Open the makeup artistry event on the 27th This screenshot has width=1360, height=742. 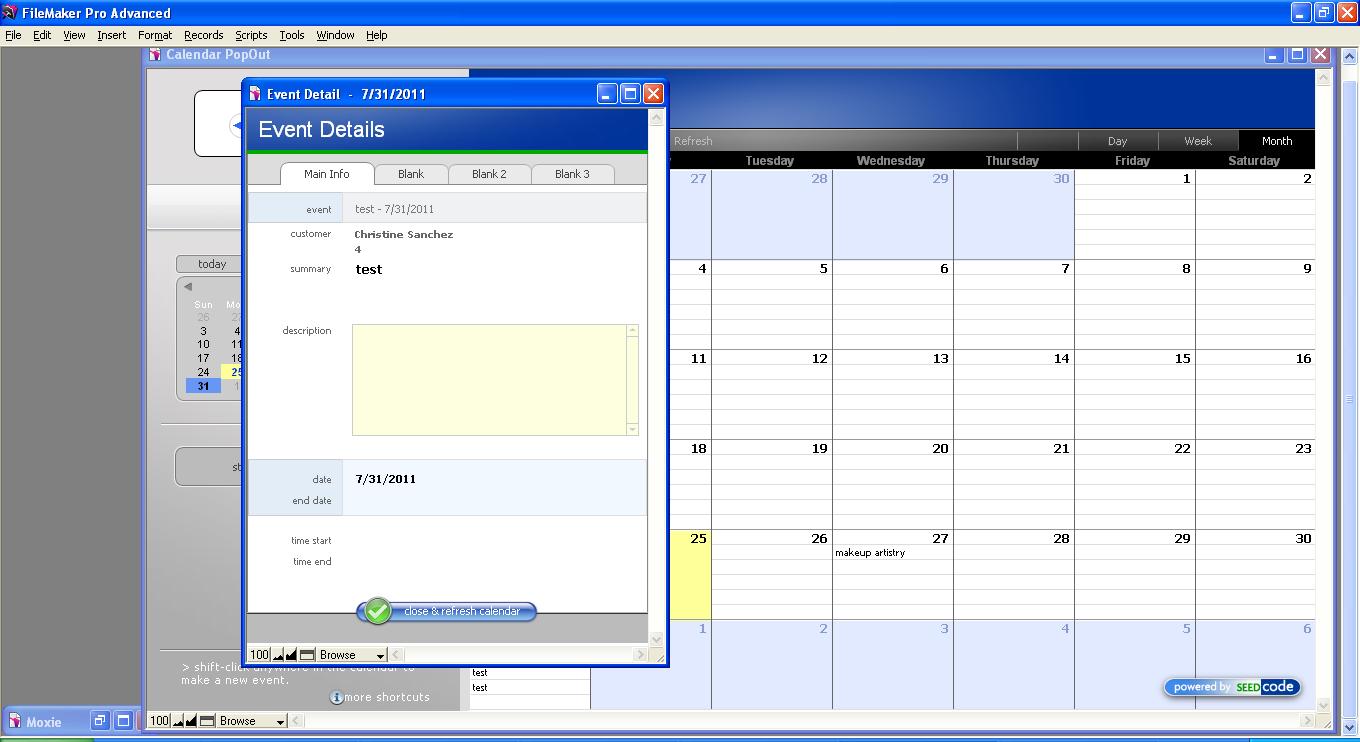click(870, 553)
